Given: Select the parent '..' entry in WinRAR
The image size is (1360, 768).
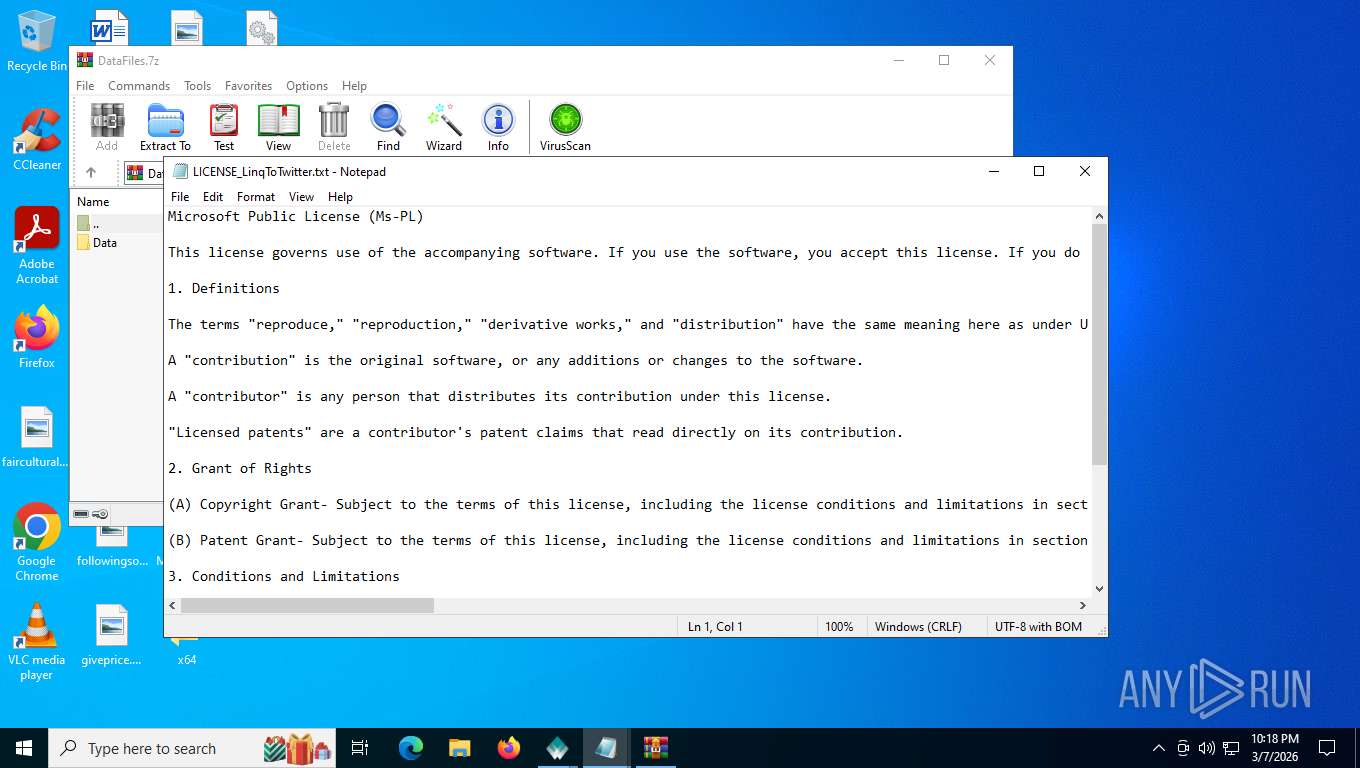Looking at the screenshot, I should (95, 224).
